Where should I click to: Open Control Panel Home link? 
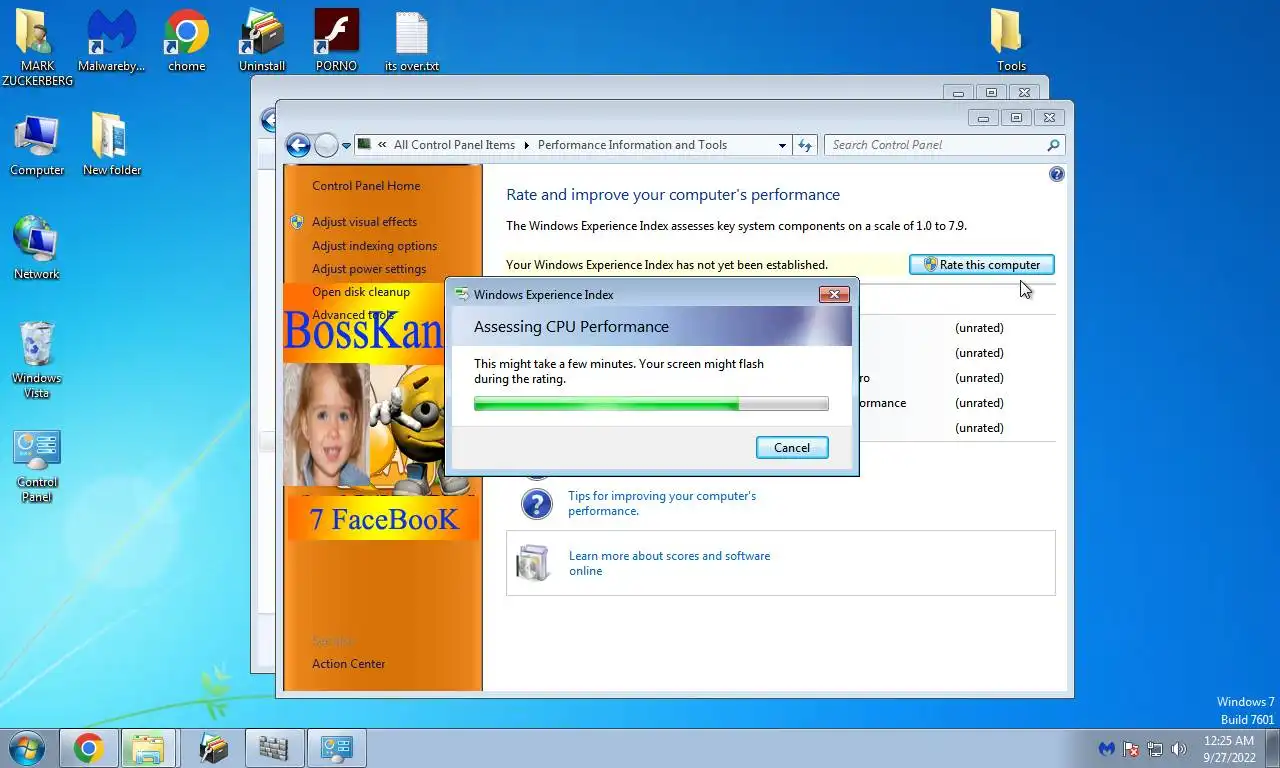click(366, 186)
